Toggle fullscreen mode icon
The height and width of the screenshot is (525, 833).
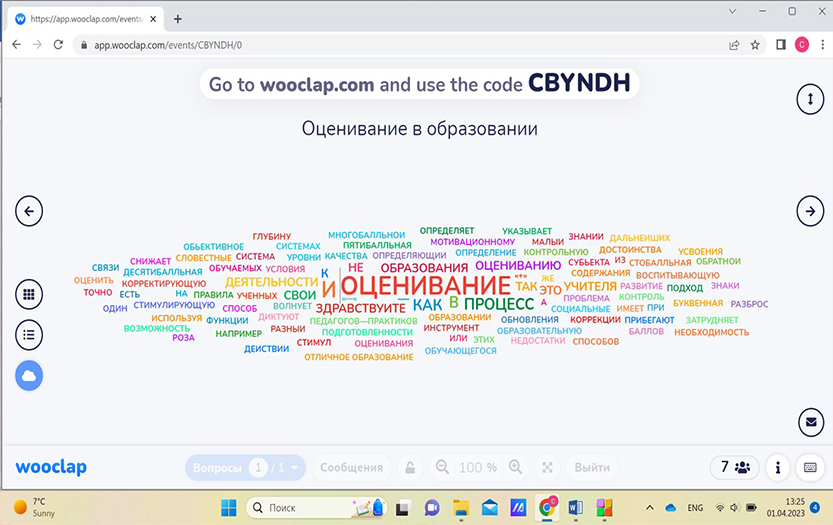coord(547,467)
